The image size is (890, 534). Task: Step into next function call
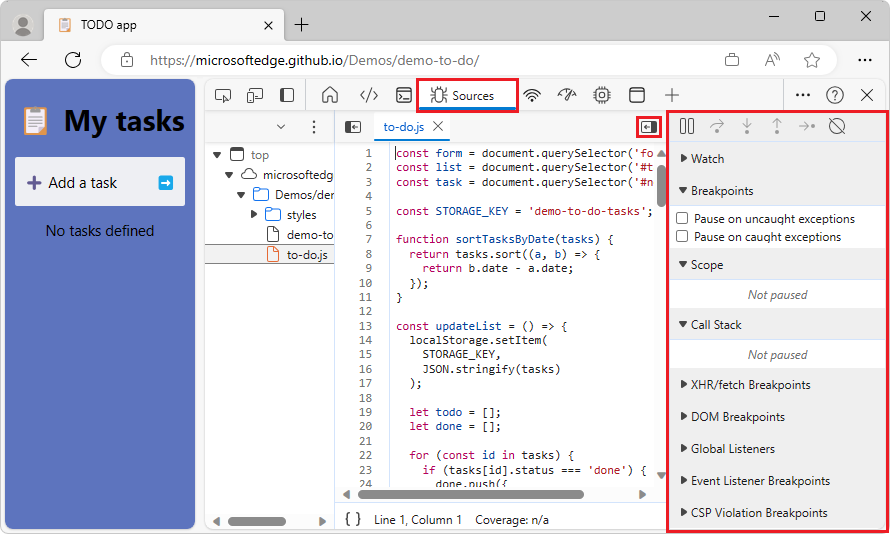747,126
